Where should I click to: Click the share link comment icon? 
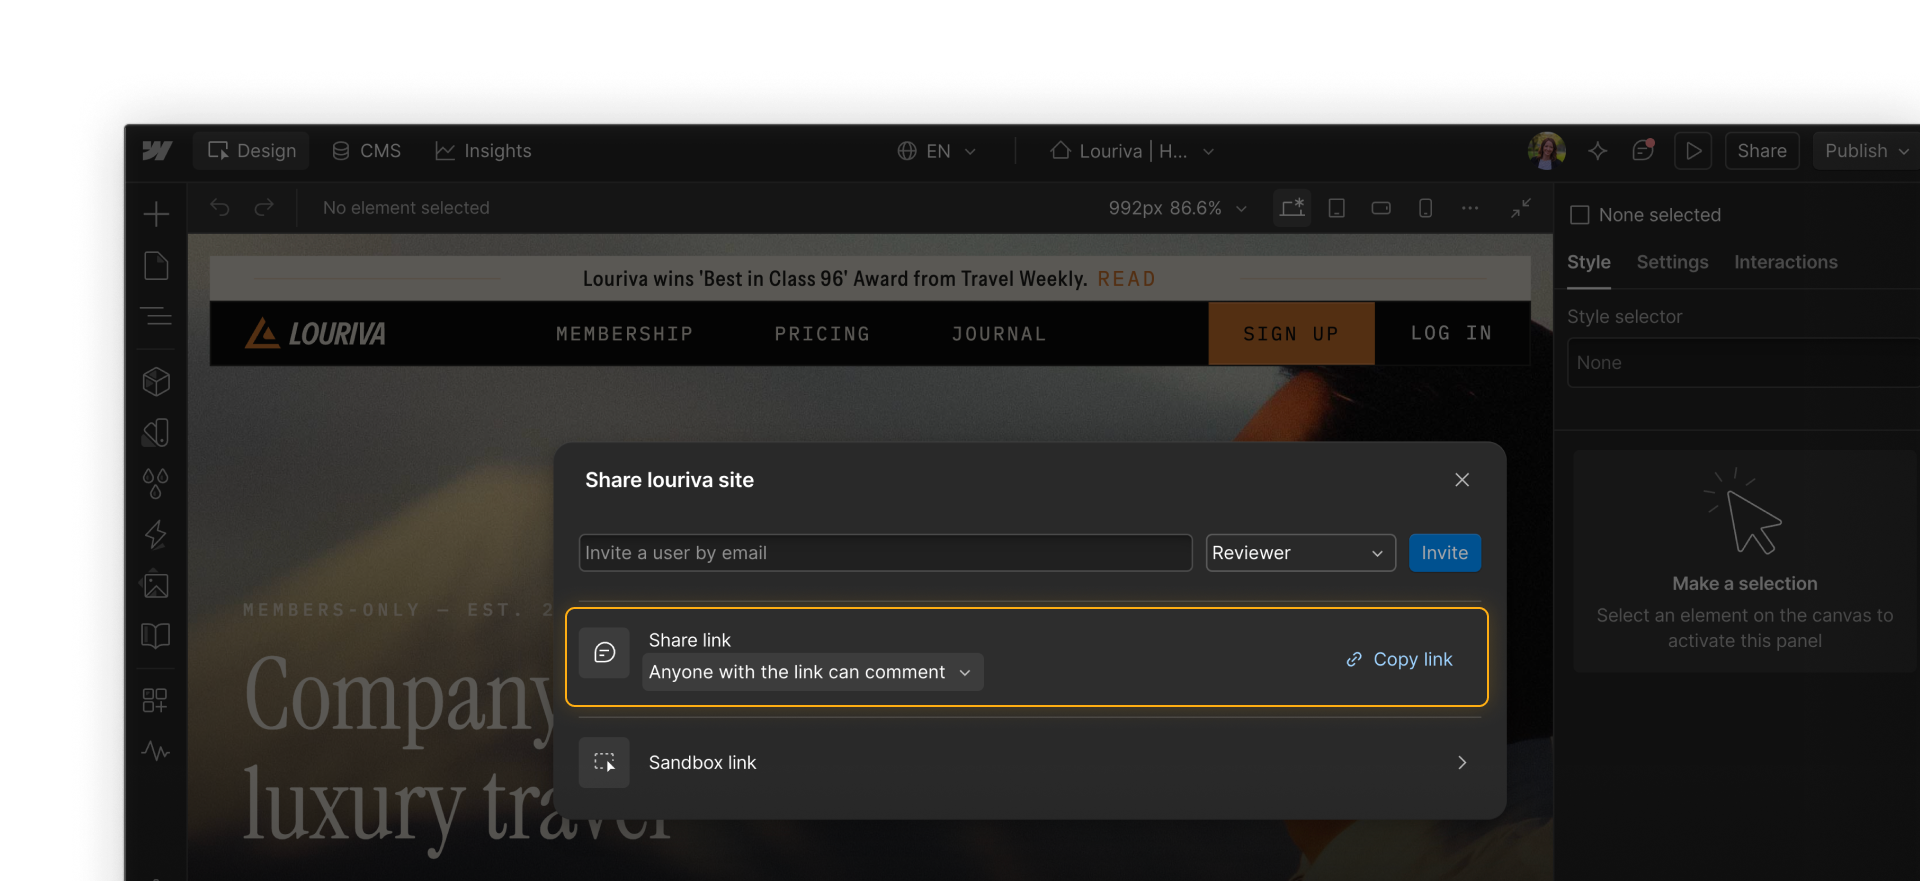pyautogui.click(x=605, y=653)
